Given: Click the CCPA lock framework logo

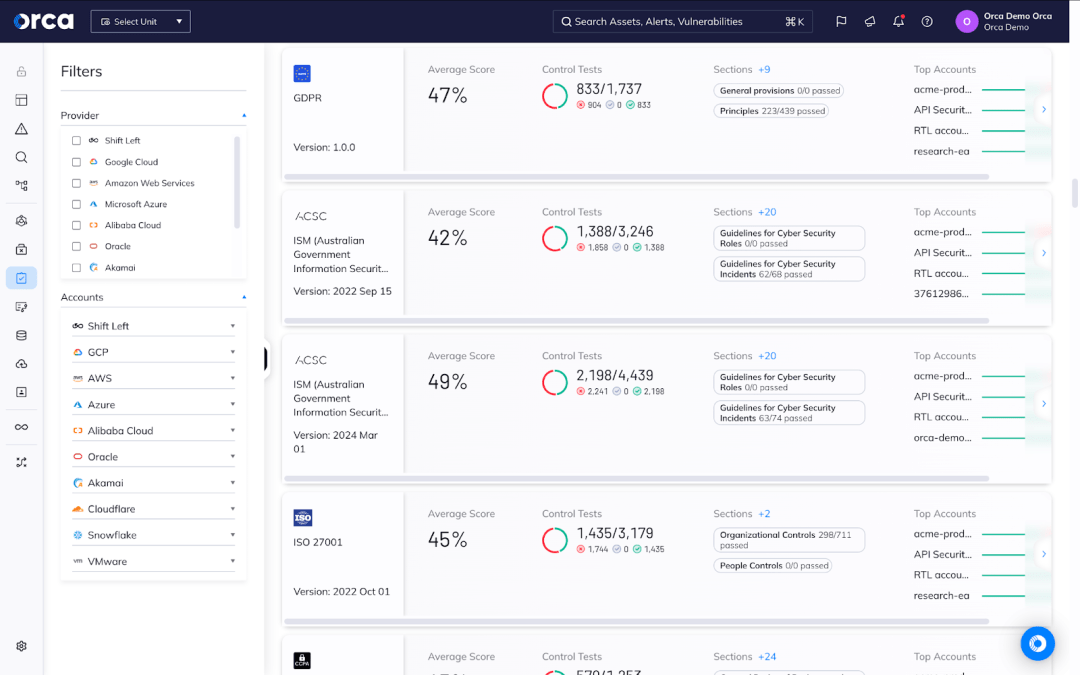Looking at the screenshot, I should click(302, 660).
